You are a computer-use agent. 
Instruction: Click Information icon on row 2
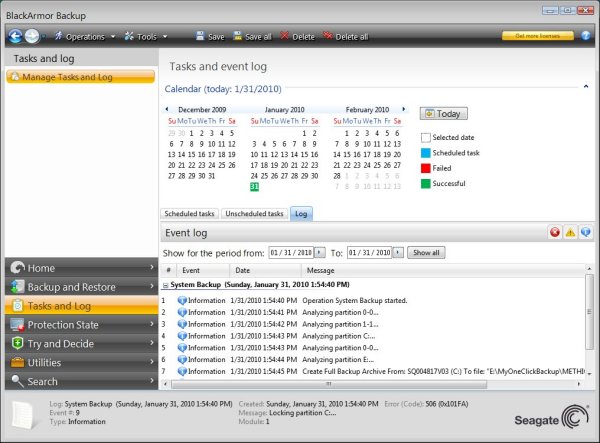point(182,313)
